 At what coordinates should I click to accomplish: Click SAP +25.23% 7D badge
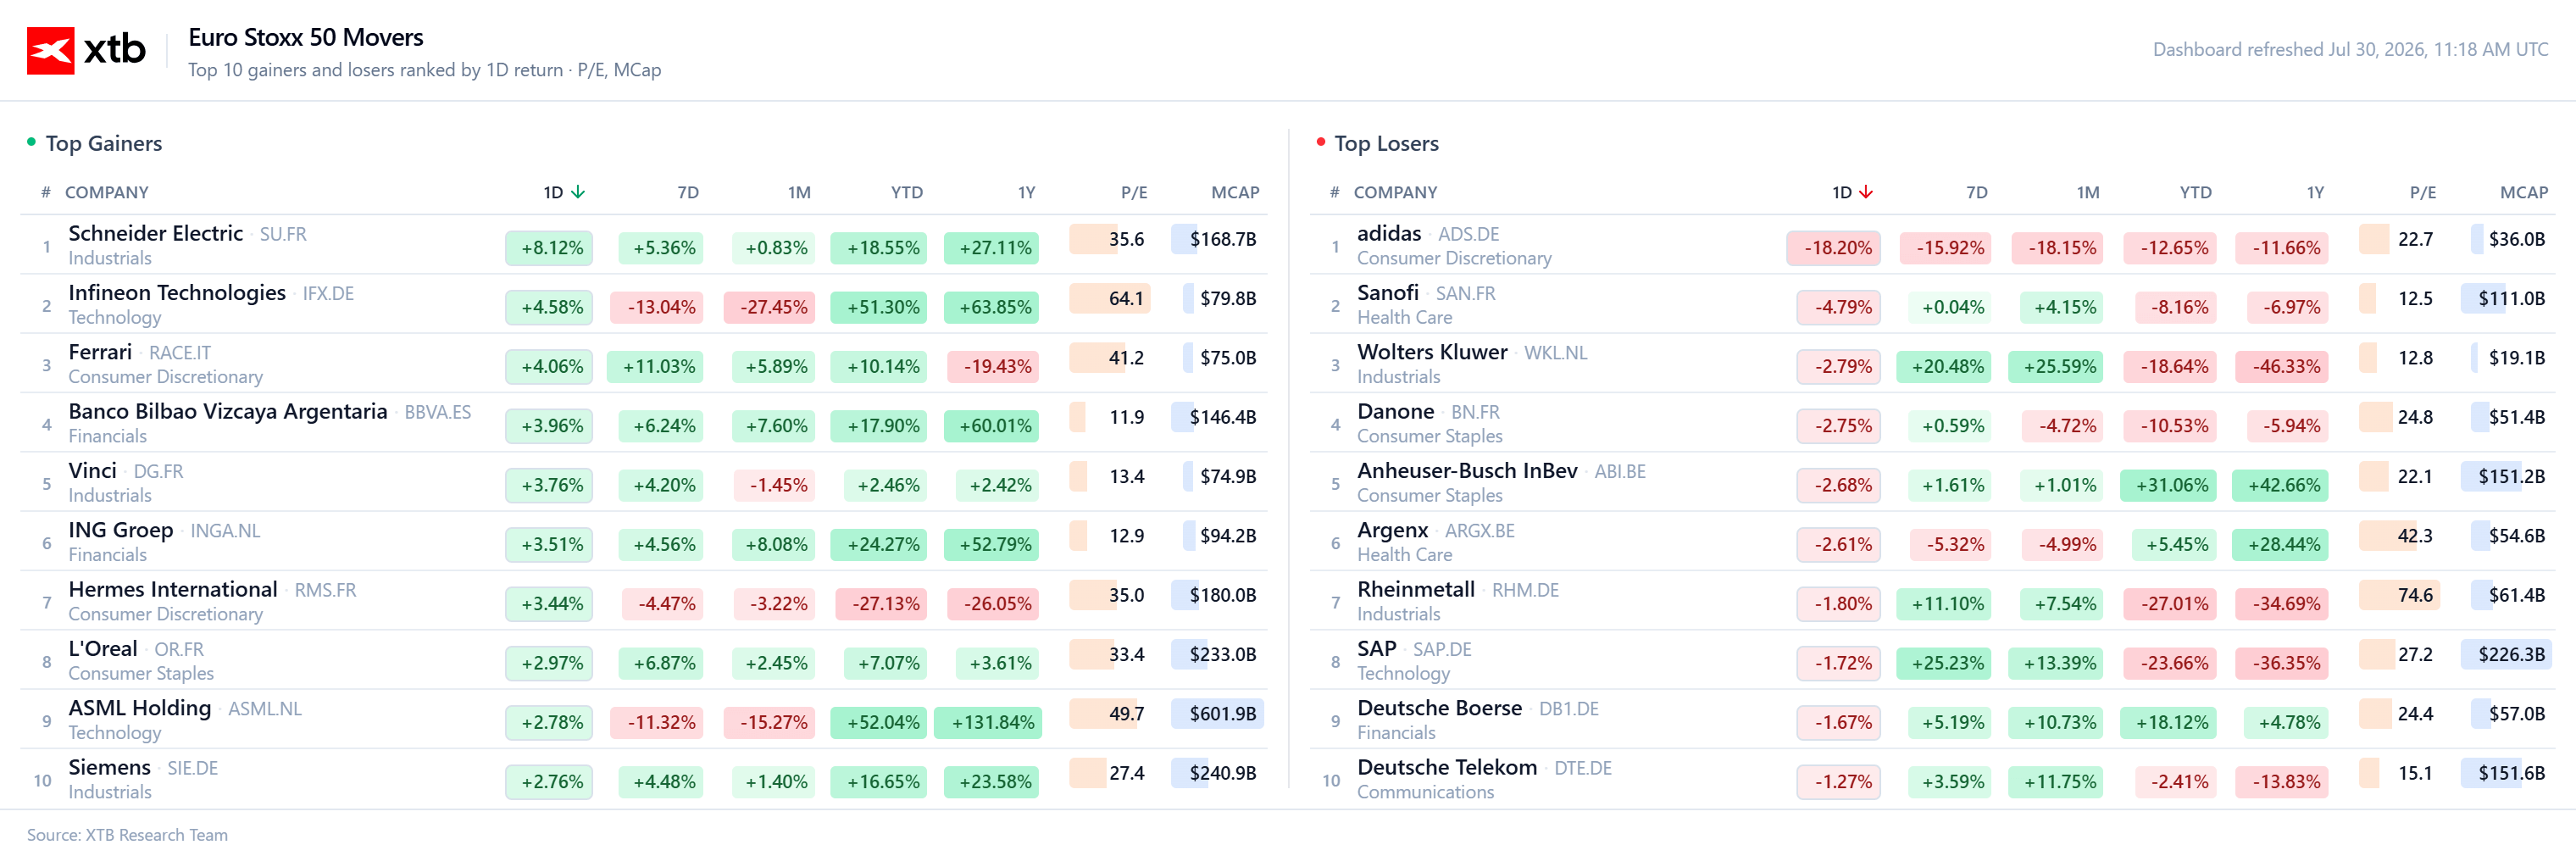(x=1944, y=663)
